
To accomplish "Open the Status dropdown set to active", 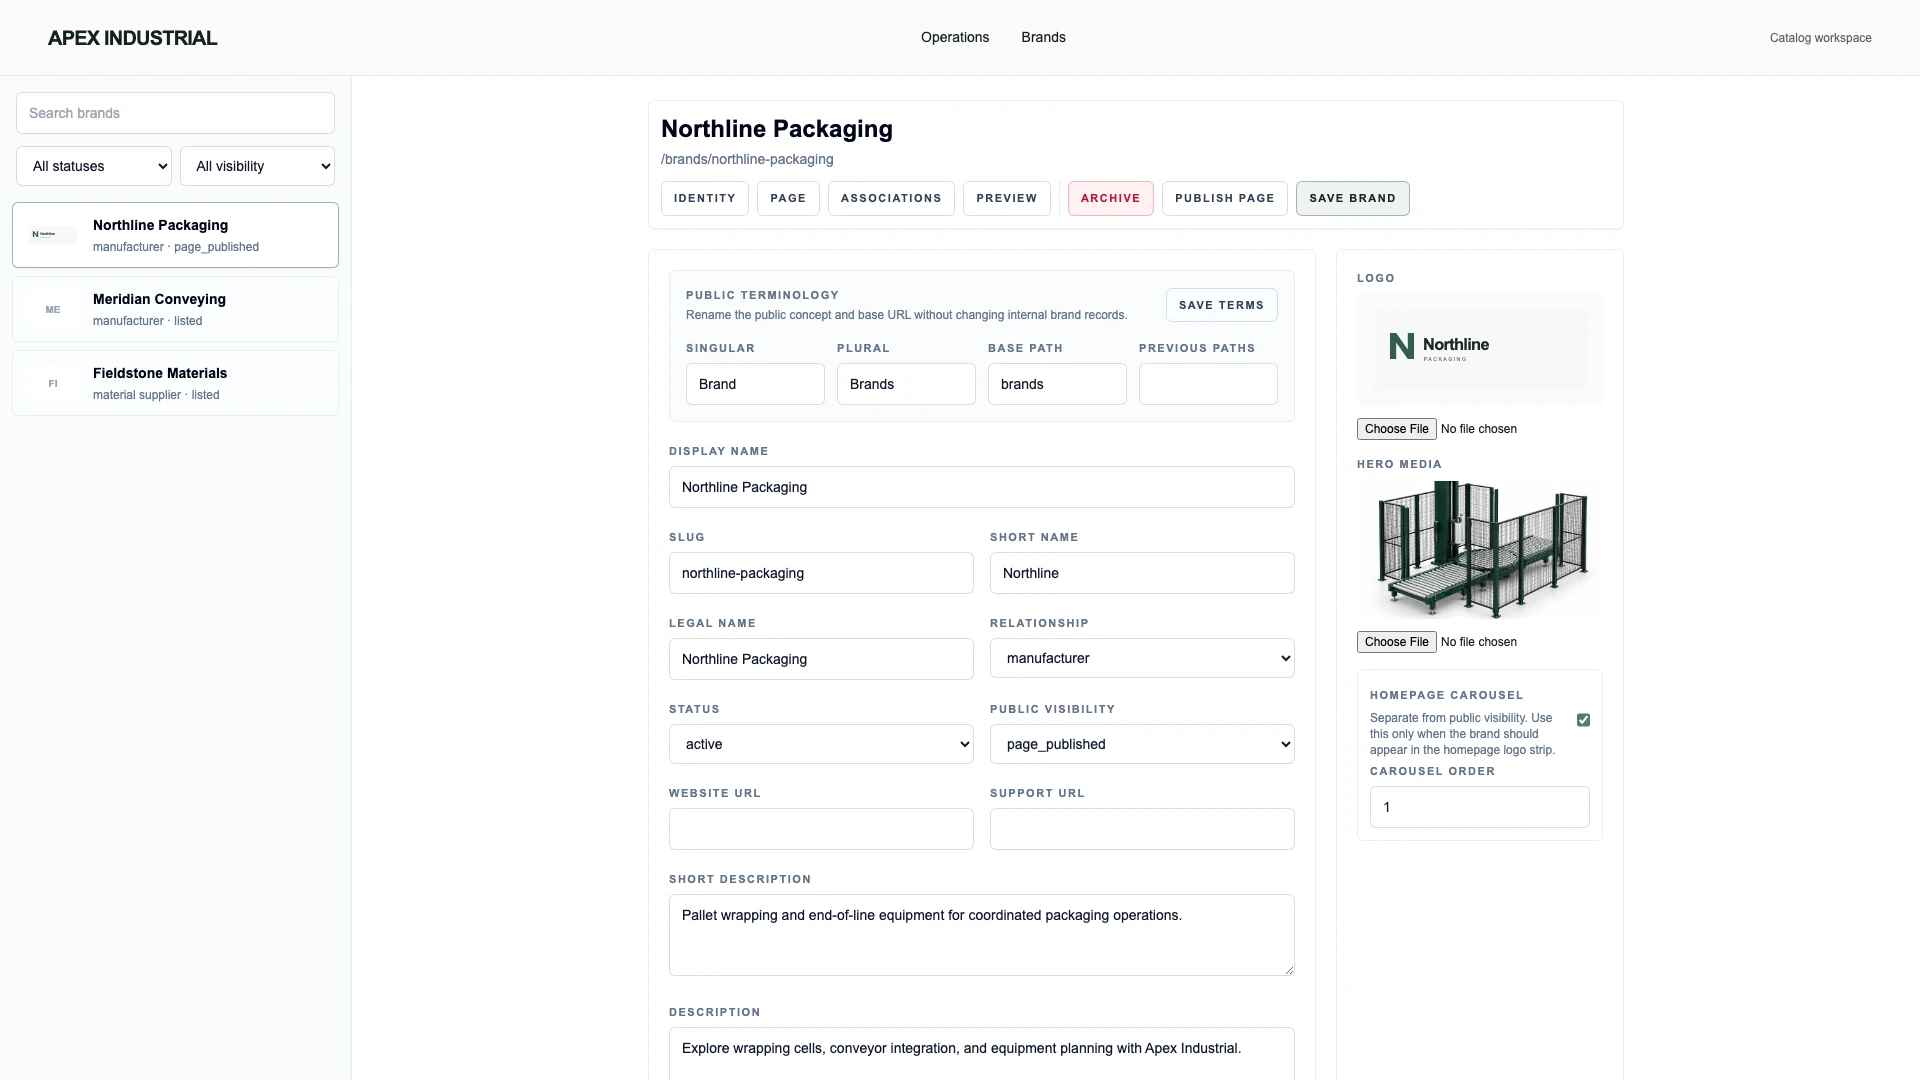I will pos(821,744).
